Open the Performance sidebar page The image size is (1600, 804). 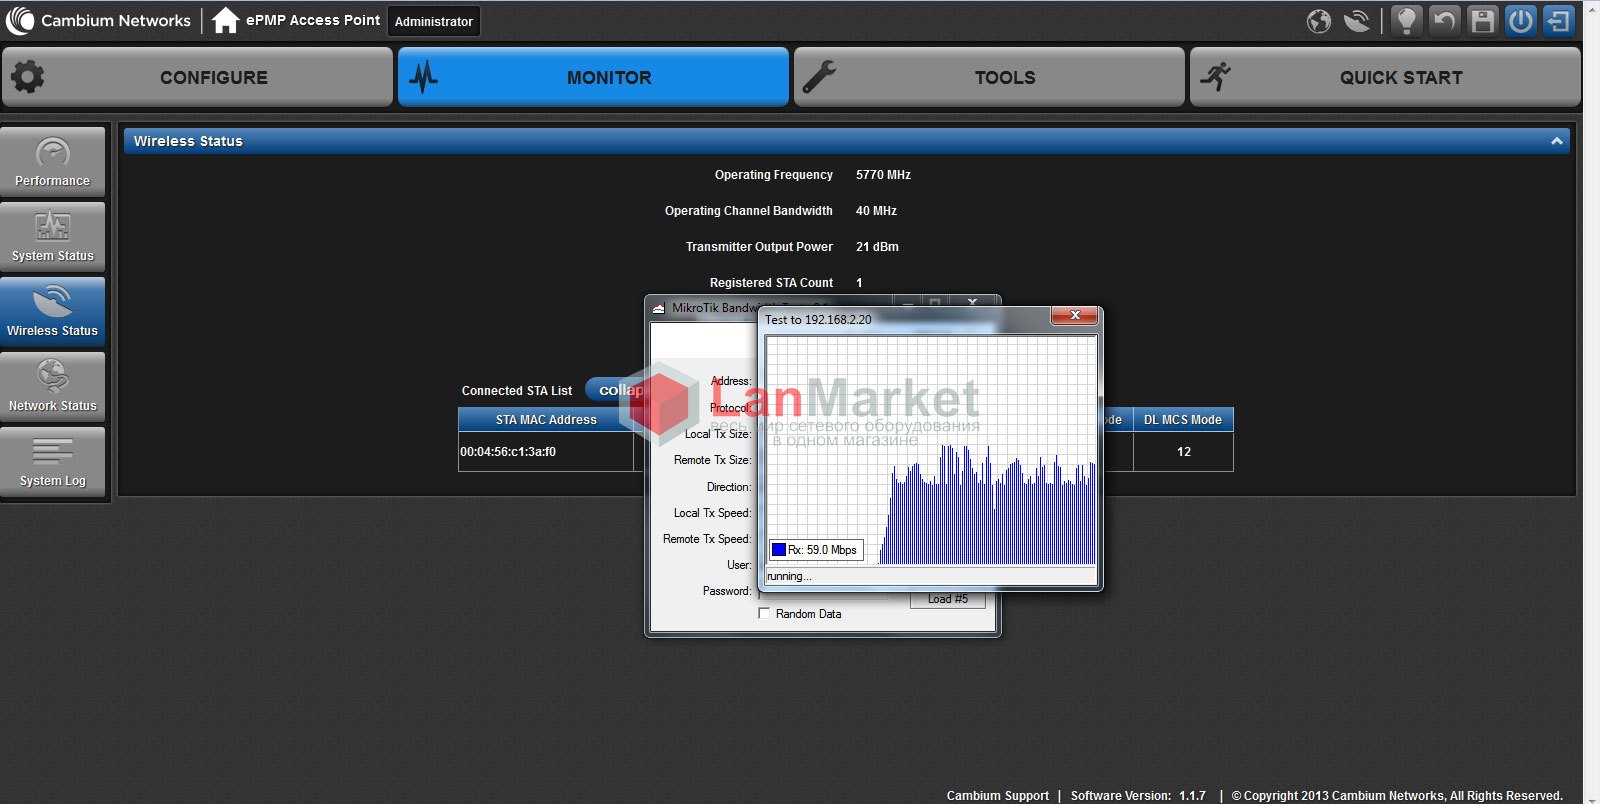(53, 162)
